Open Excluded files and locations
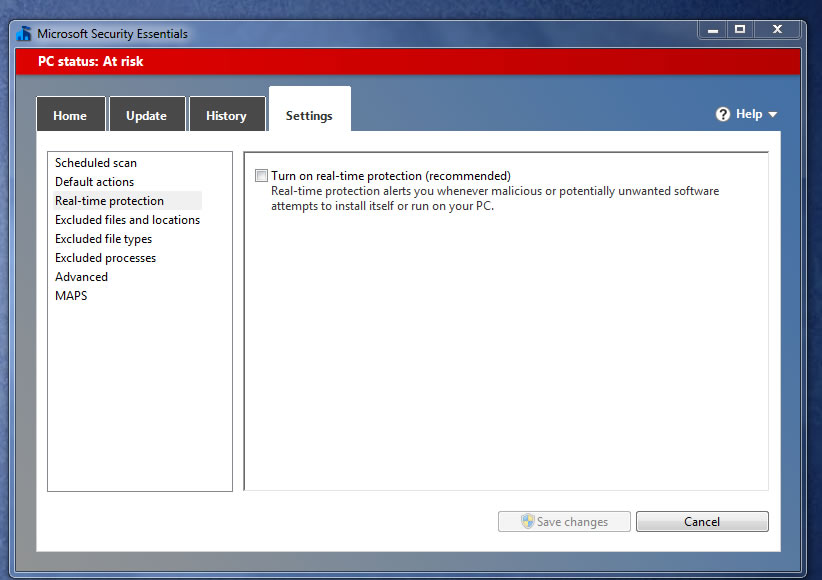This screenshot has height=580, width=822. click(127, 220)
